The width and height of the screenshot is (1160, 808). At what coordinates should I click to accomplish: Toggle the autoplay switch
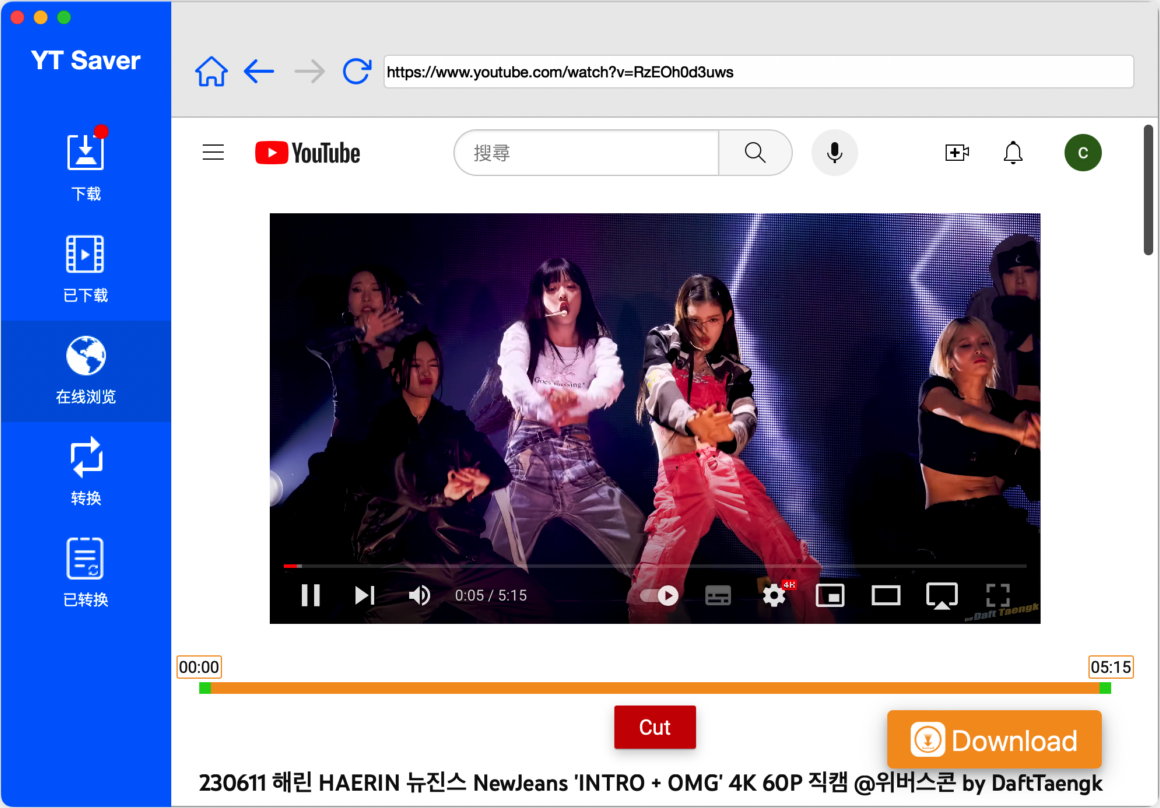click(x=660, y=595)
